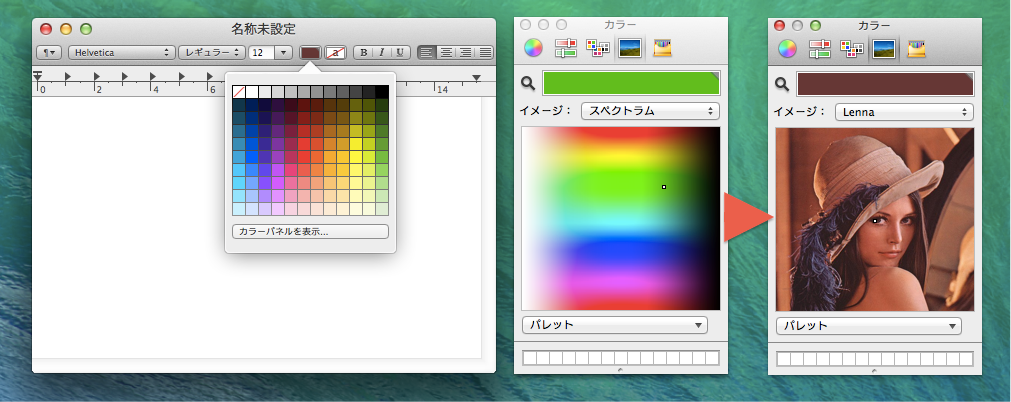Click the 名称未設定 window title
Image resolution: width=1011 pixels, height=402 pixels.
263,28
